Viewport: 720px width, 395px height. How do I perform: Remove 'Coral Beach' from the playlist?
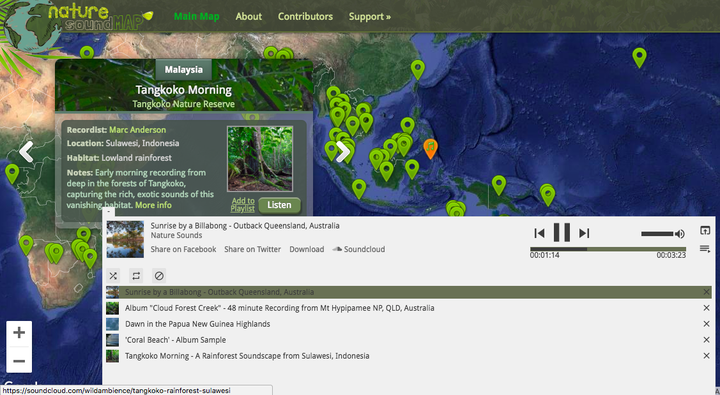pos(706,340)
